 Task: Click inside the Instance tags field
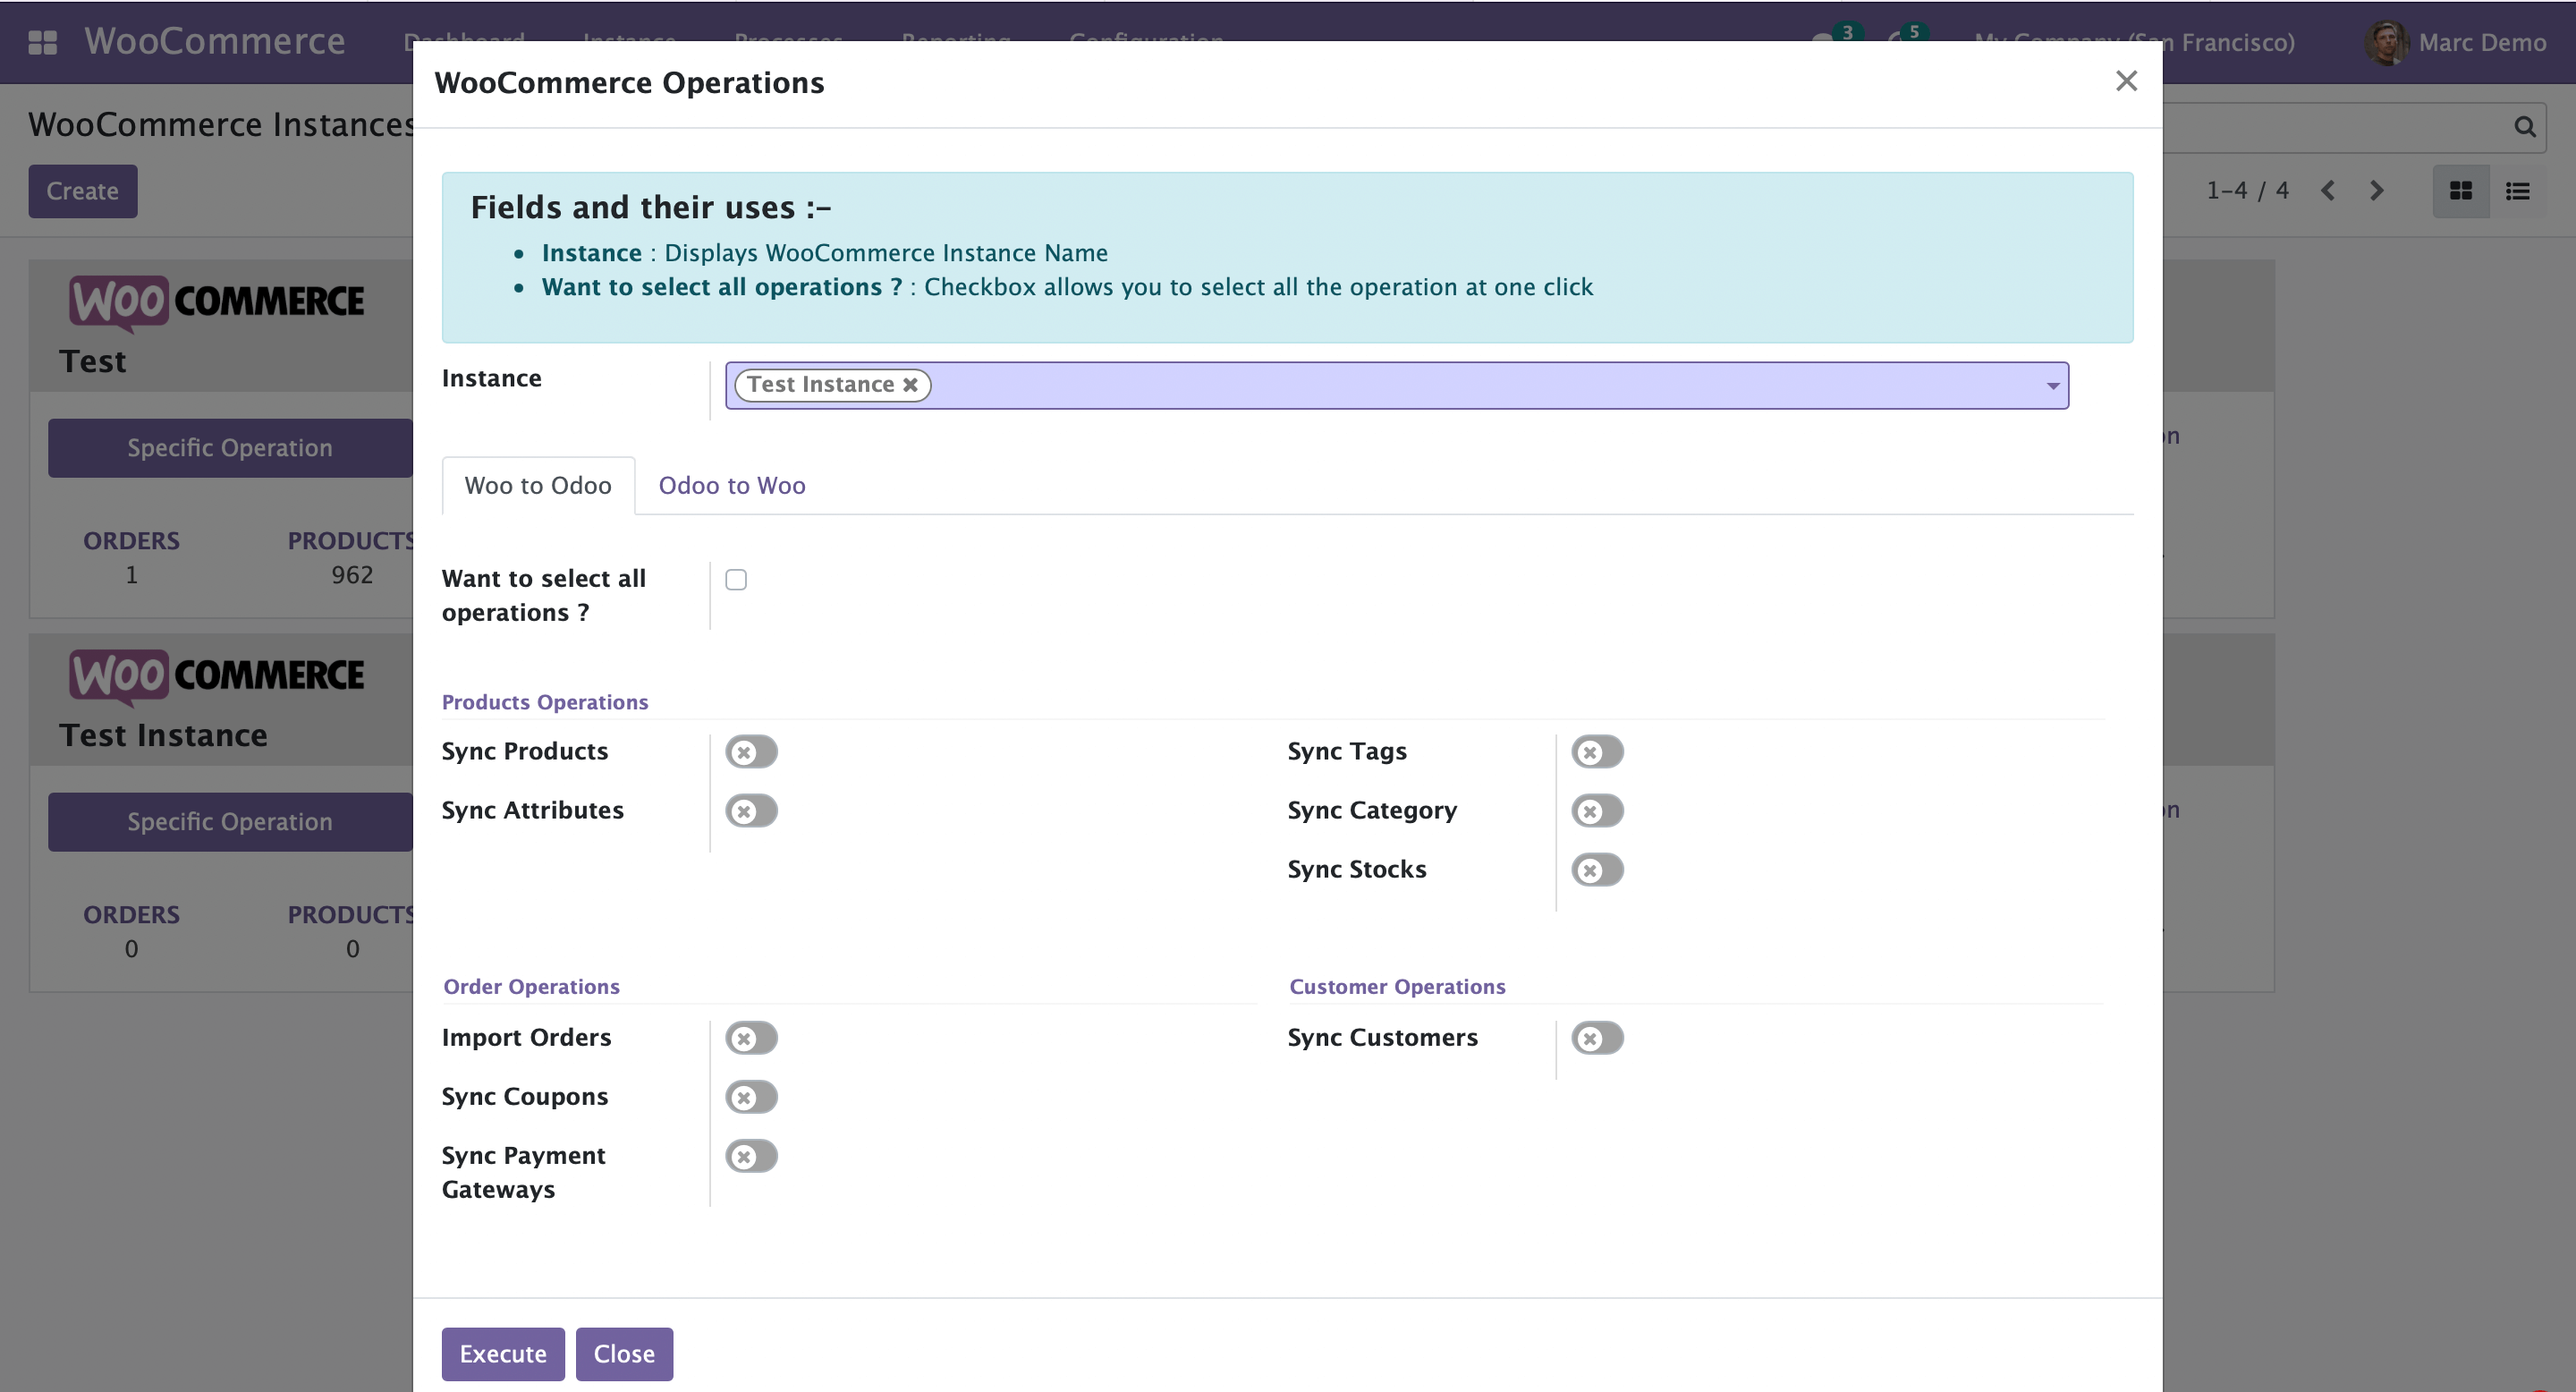point(1400,386)
